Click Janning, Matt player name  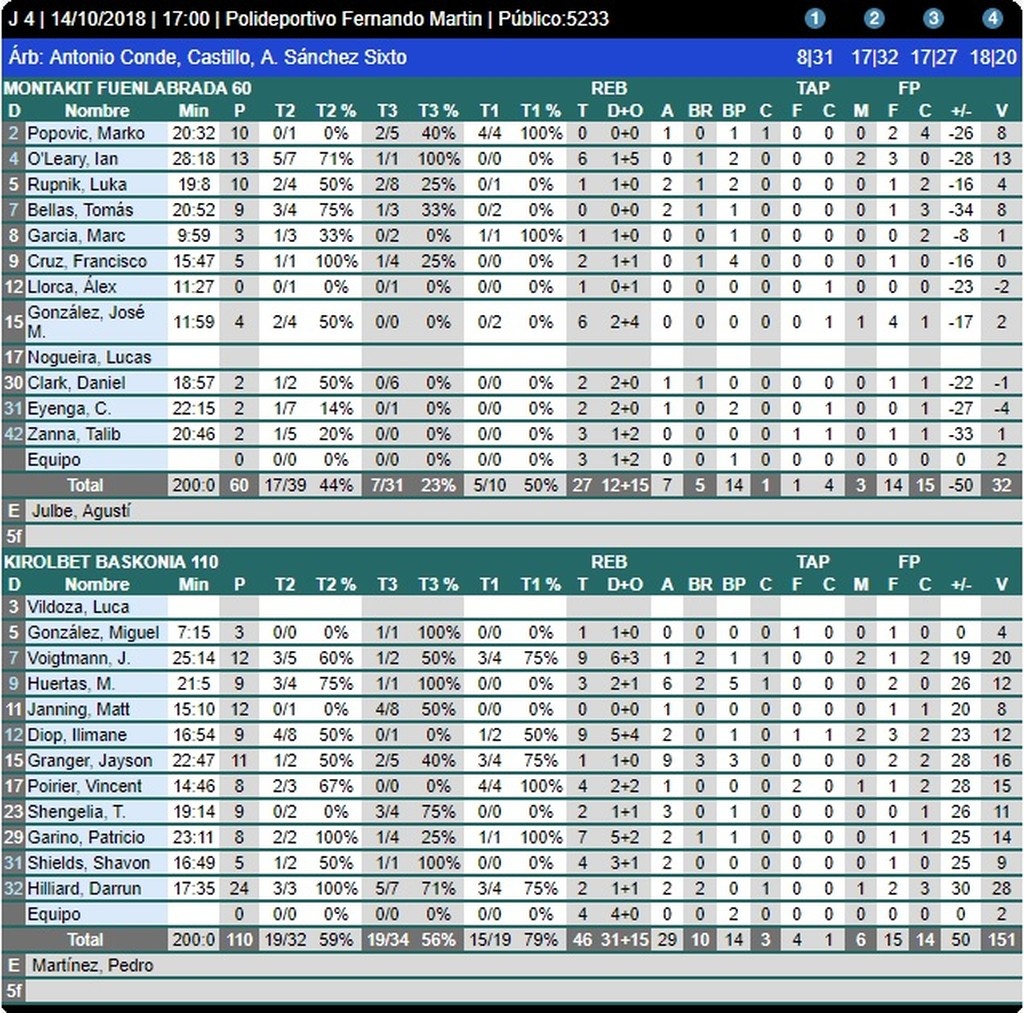point(78,709)
